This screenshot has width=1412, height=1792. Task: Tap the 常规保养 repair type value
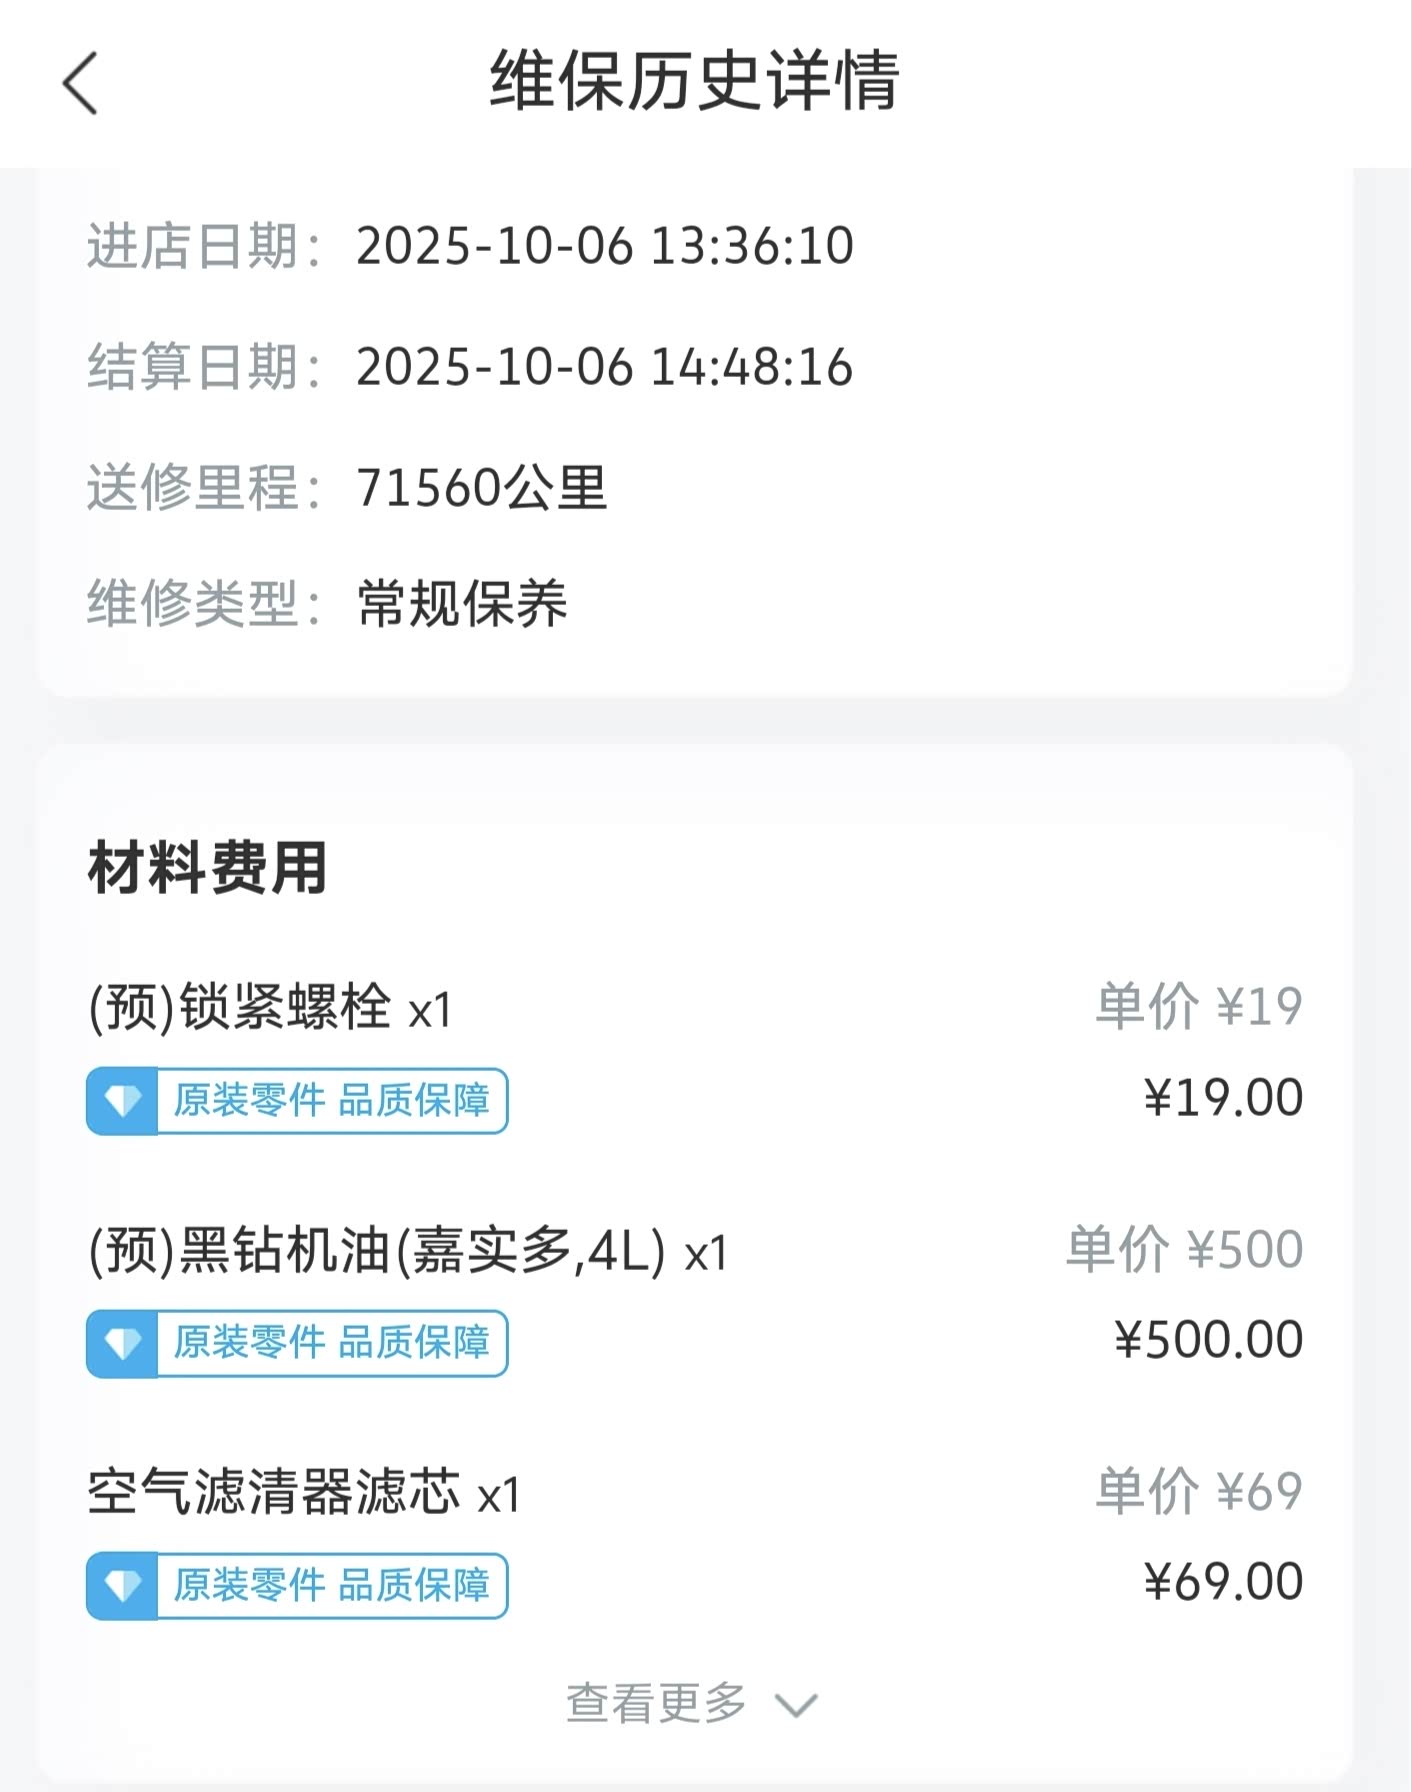click(462, 604)
